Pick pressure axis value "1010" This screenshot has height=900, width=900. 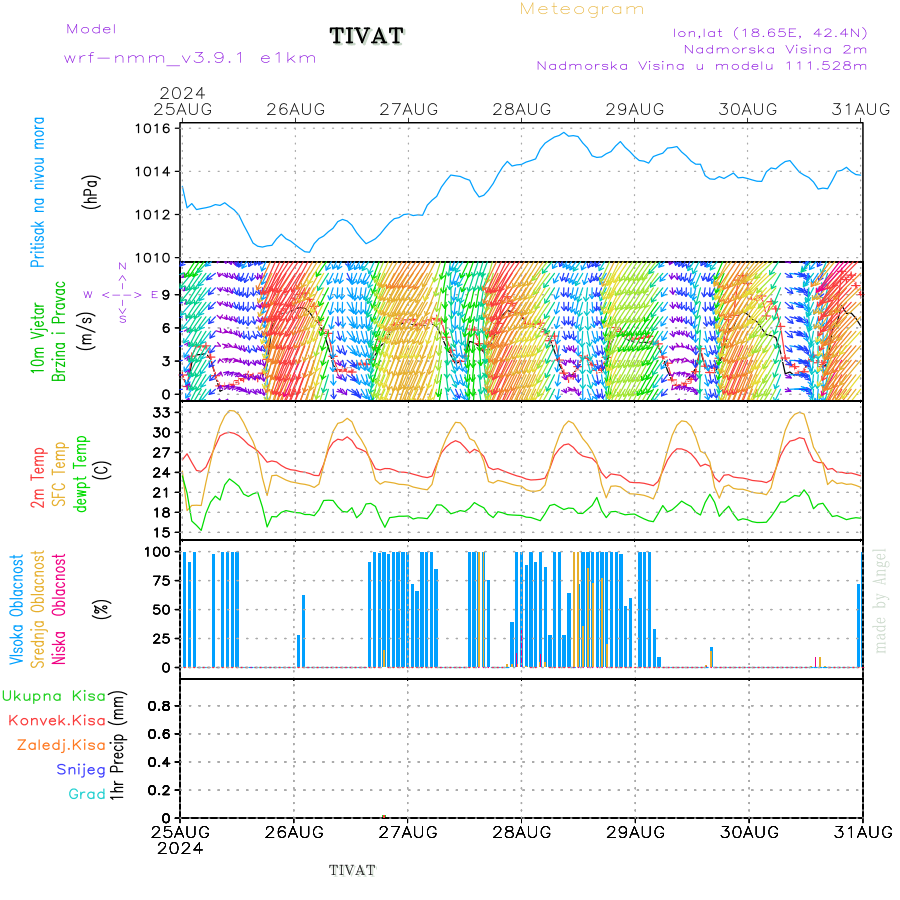[x=153, y=258]
